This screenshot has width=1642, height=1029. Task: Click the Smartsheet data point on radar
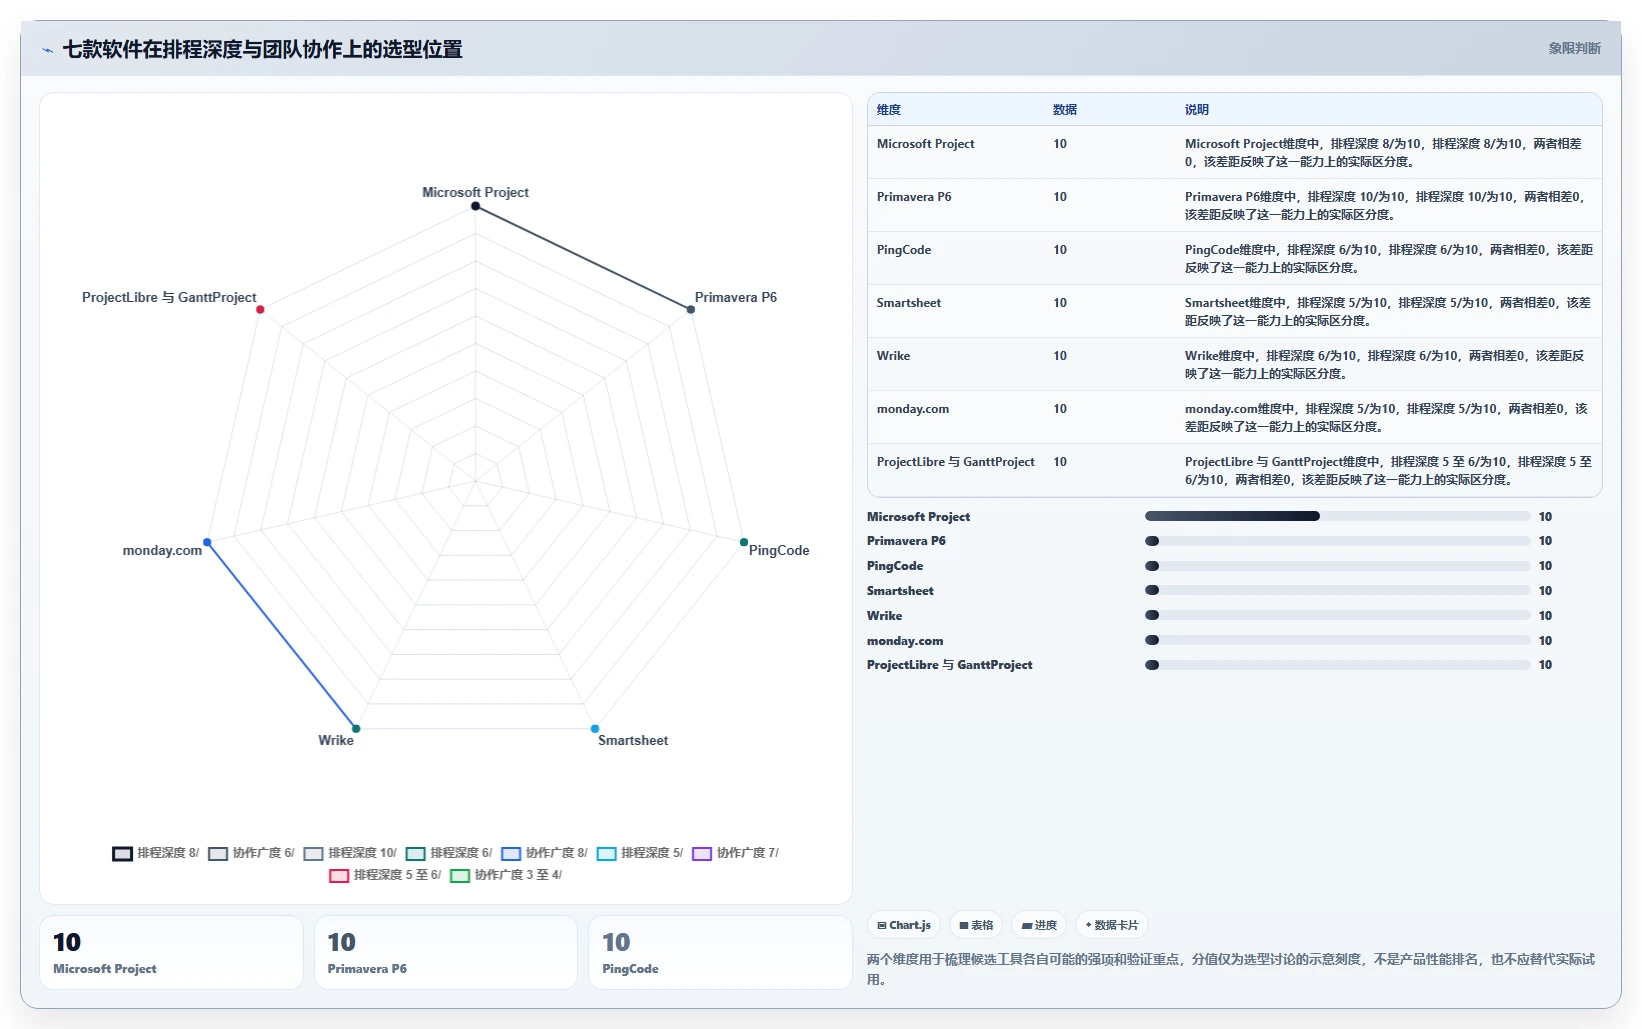tap(595, 729)
